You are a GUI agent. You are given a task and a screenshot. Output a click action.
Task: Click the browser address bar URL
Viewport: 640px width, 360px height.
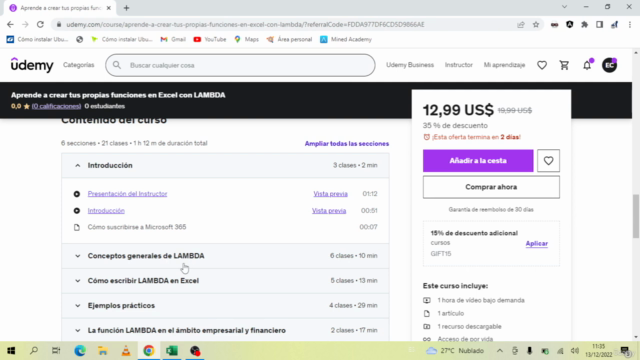click(245, 24)
